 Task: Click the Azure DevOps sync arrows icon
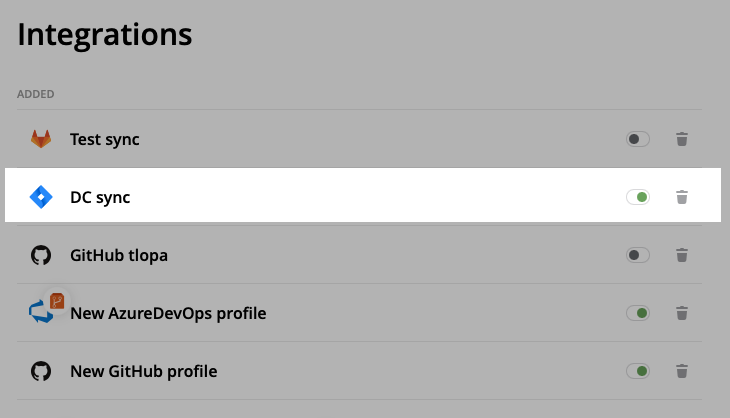tap(40, 313)
